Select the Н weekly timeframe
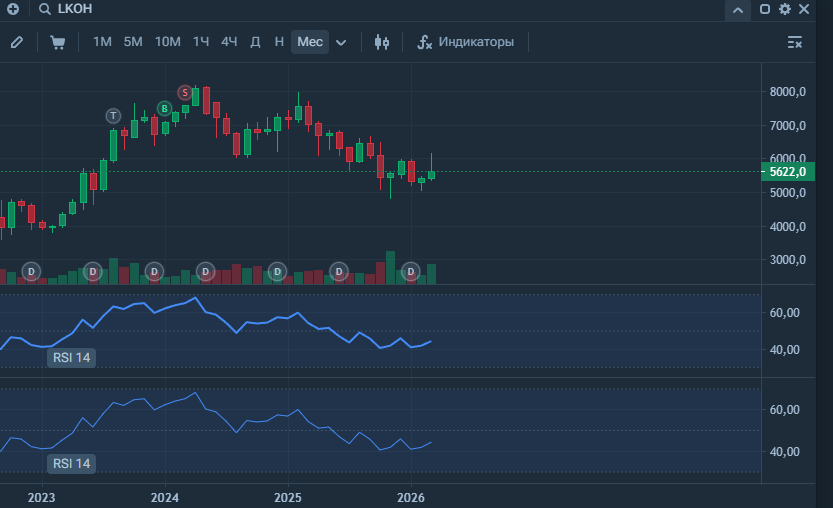This screenshot has height=508, width=833. [x=279, y=42]
